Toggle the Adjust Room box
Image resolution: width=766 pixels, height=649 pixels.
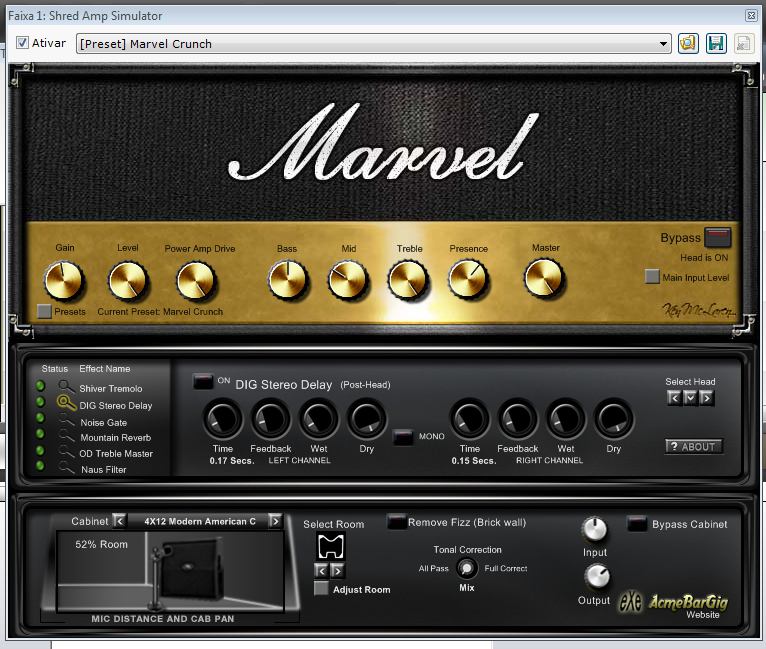click(321, 588)
